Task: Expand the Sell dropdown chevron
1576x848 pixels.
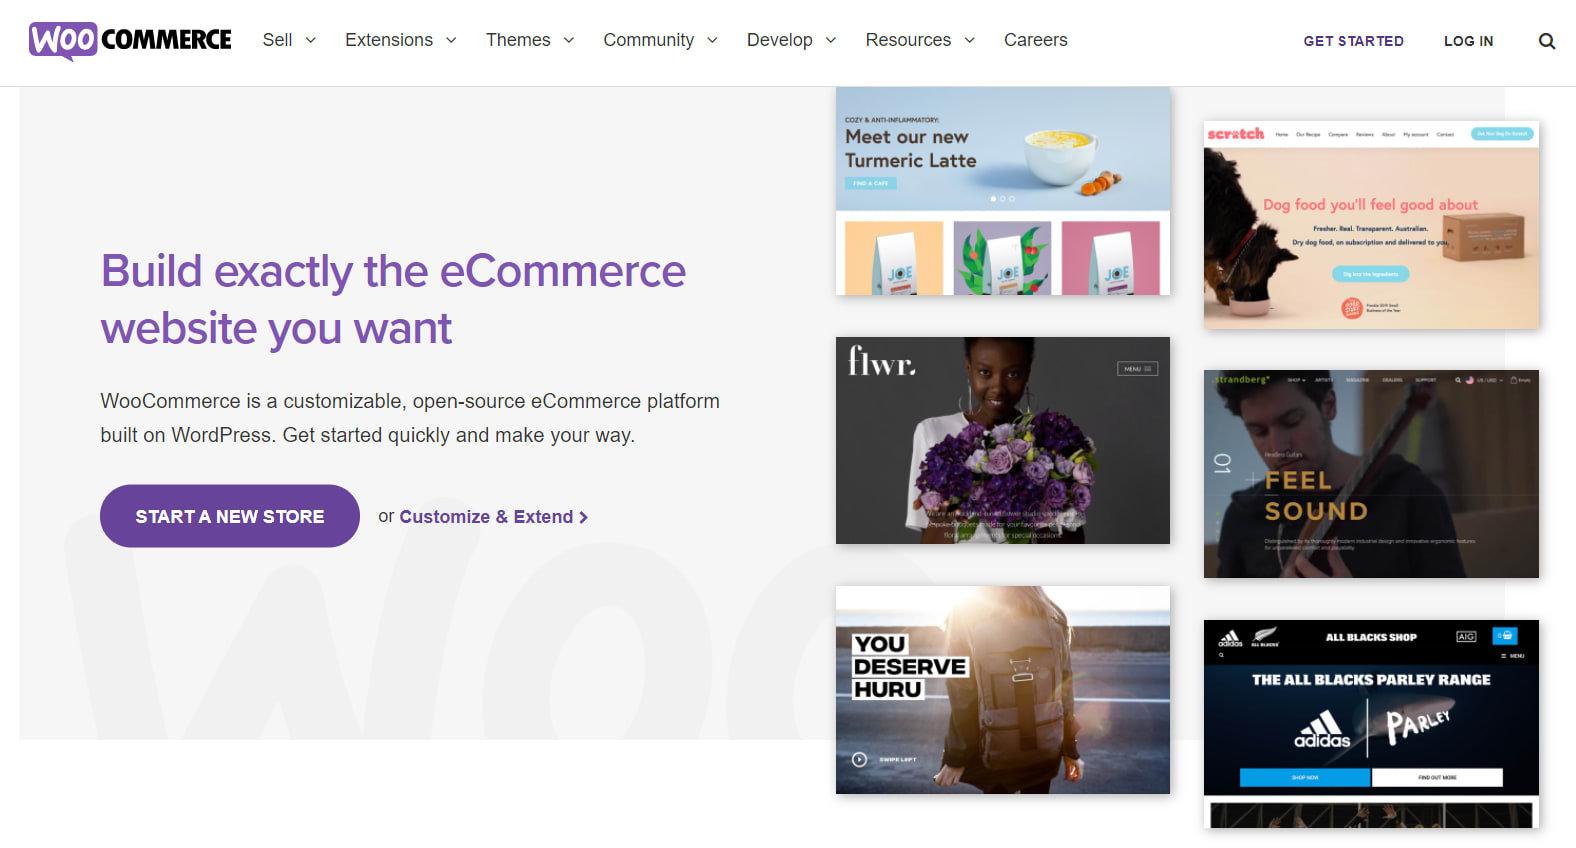Action: [x=311, y=40]
